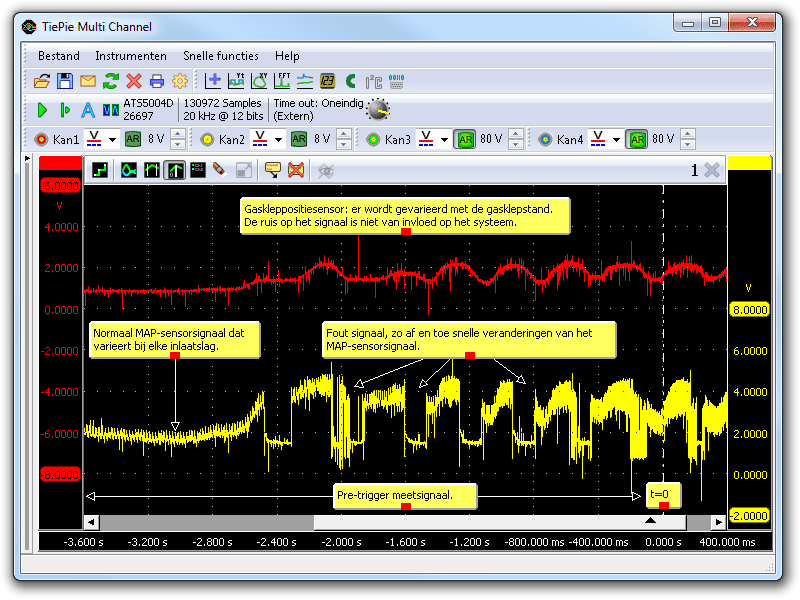
Task: Disable auto-ranging for Kan4
Action: coord(637,139)
